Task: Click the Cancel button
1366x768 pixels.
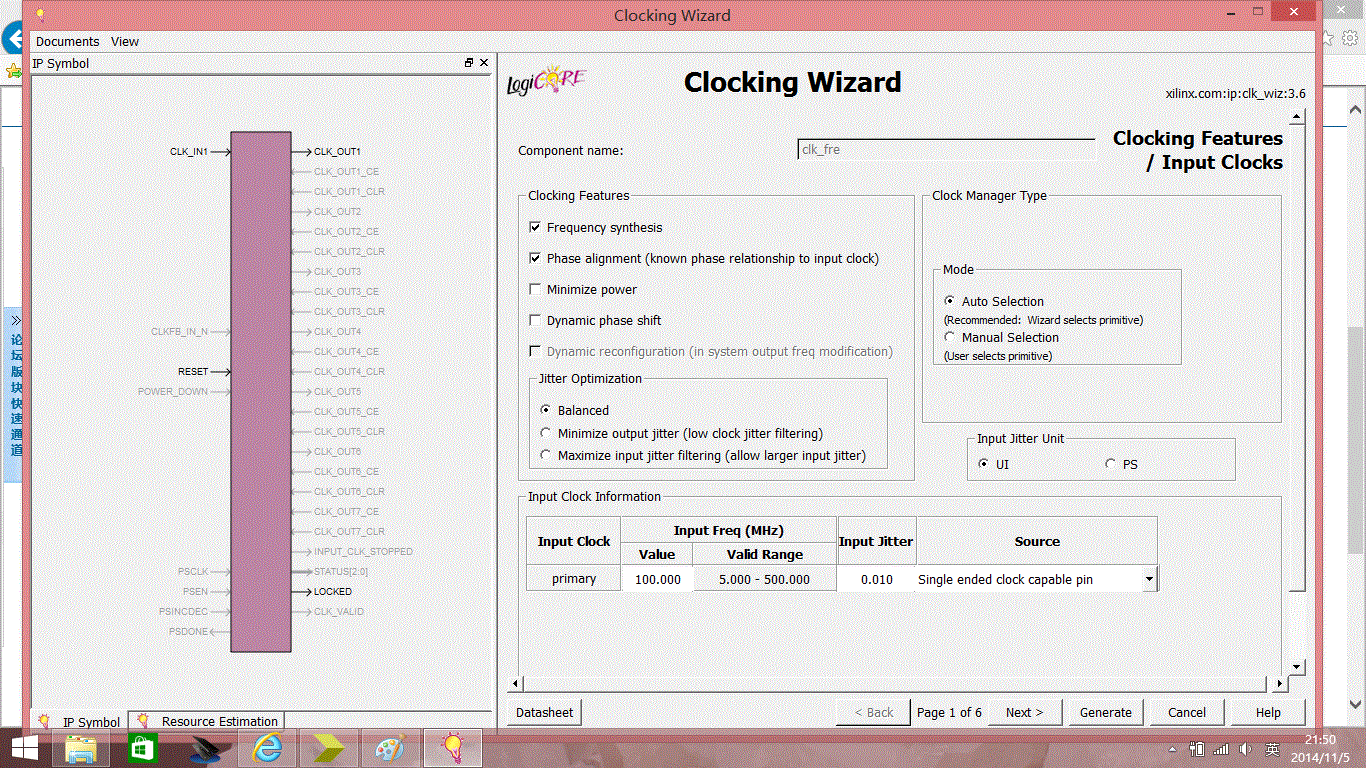Action: (x=1187, y=713)
